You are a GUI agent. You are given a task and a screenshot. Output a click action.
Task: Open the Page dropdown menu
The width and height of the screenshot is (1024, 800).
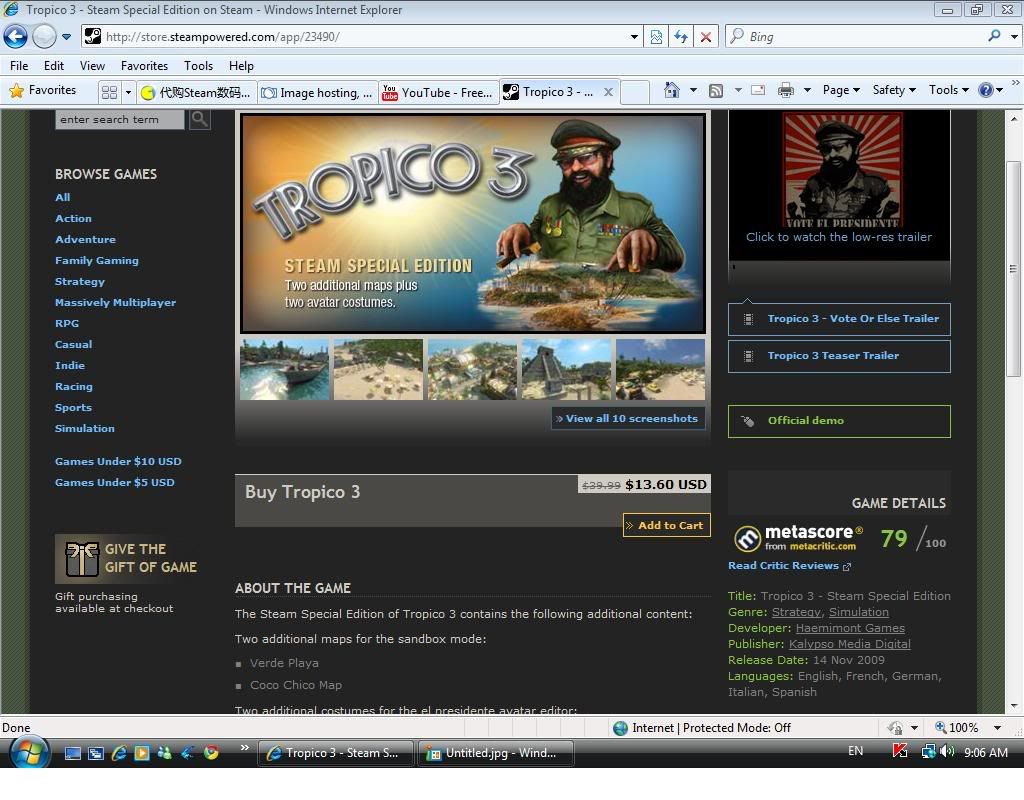pyautogui.click(x=841, y=90)
